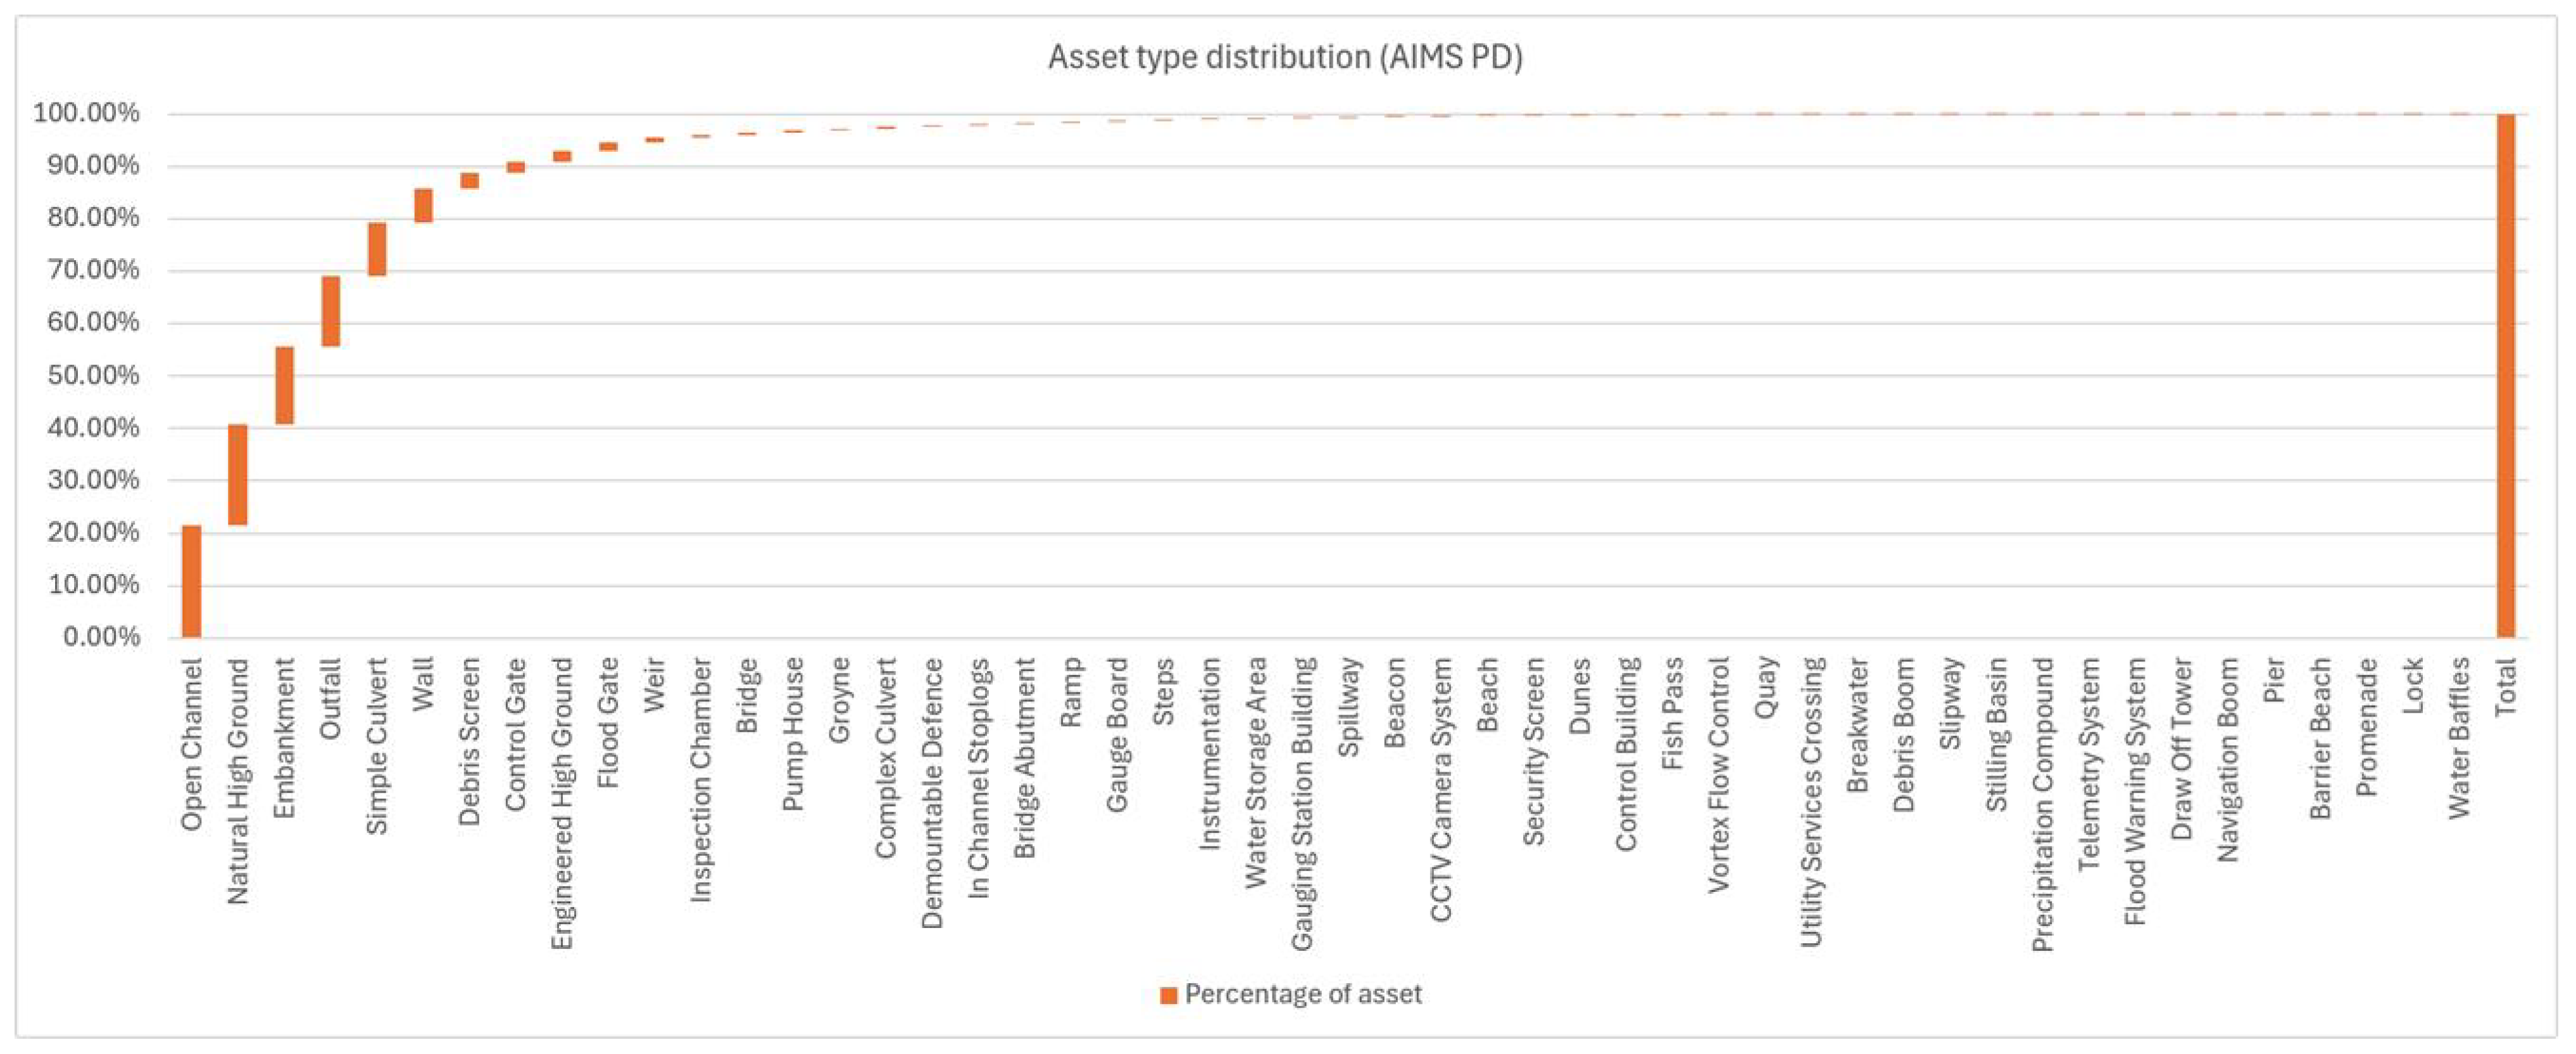Click the 50.00% y-axis label

(x=94, y=375)
